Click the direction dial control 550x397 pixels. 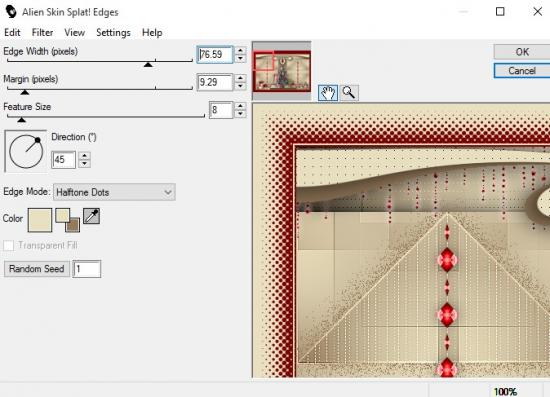(x=26, y=151)
